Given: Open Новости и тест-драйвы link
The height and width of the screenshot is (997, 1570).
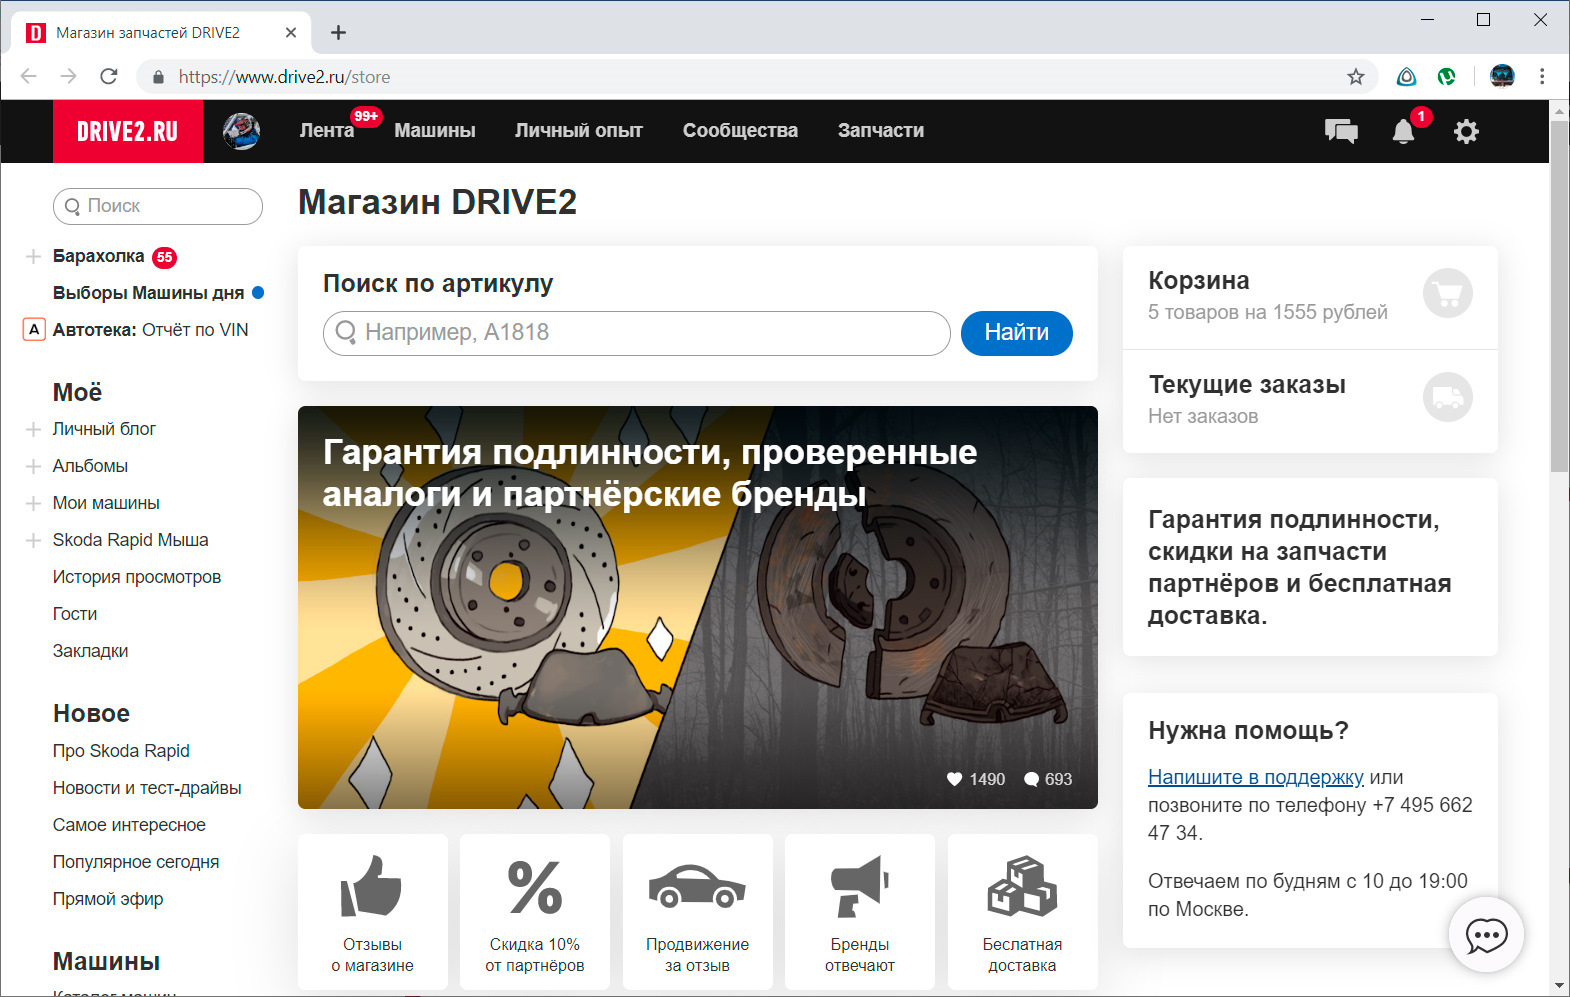Looking at the screenshot, I should pyautogui.click(x=147, y=788).
